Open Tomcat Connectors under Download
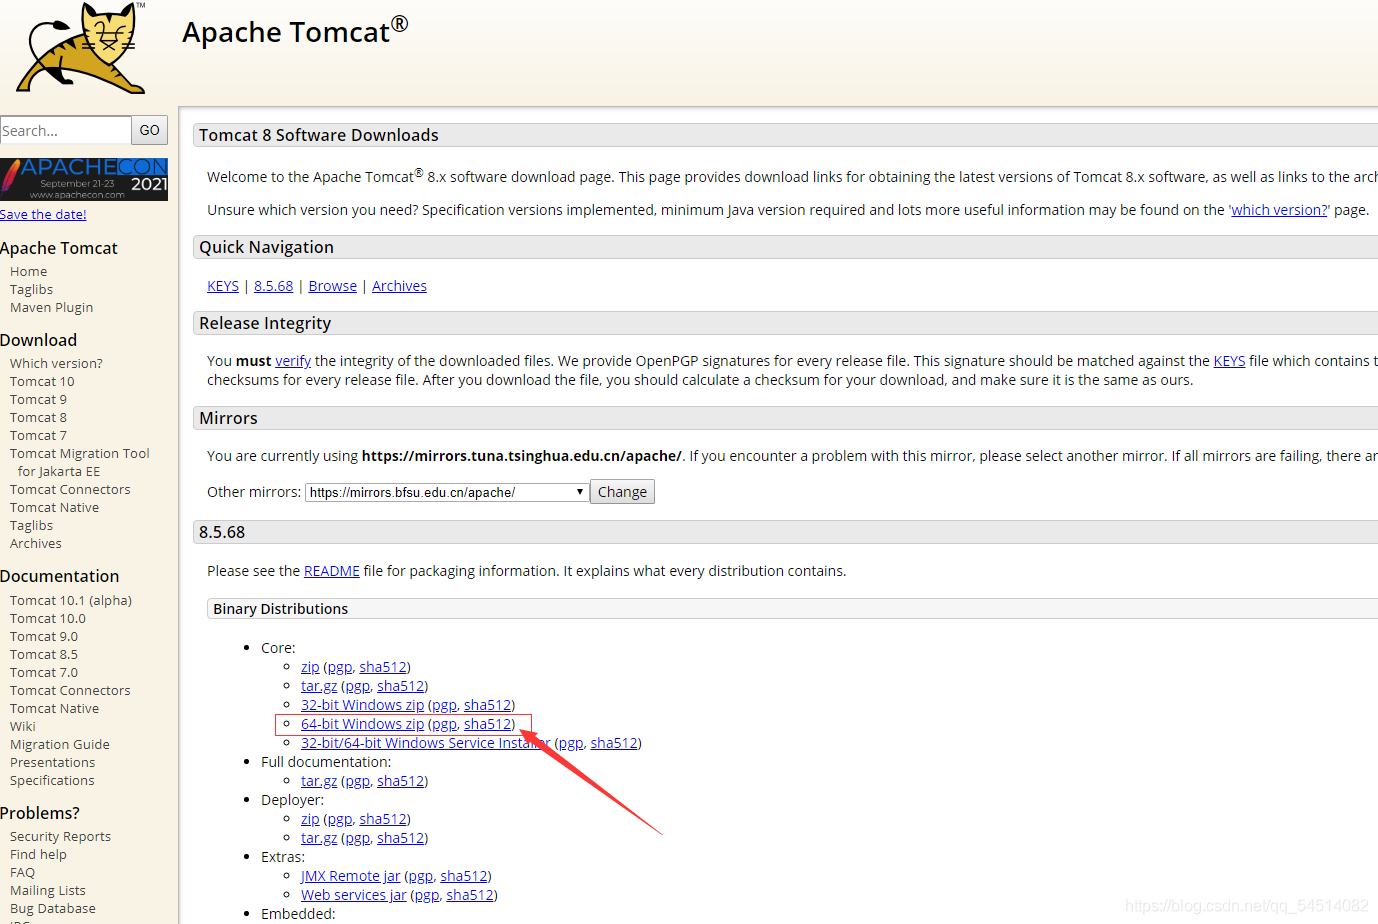This screenshot has width=1378, height=924. [x=70, y=490]
